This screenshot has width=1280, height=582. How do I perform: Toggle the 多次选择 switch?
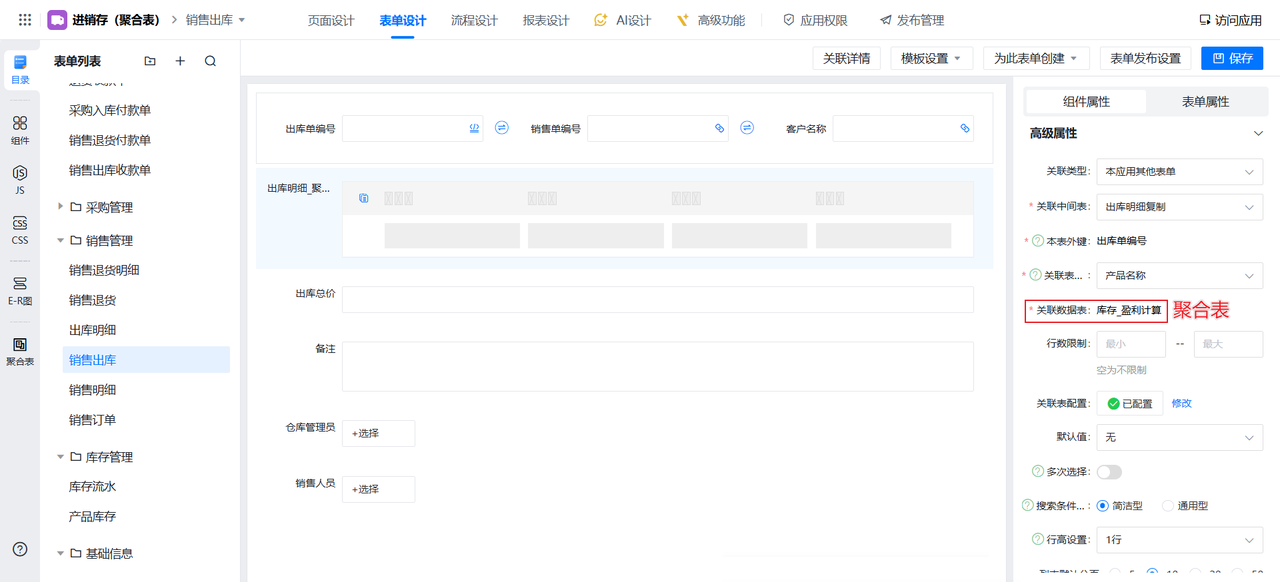[x=1109, y=472]
